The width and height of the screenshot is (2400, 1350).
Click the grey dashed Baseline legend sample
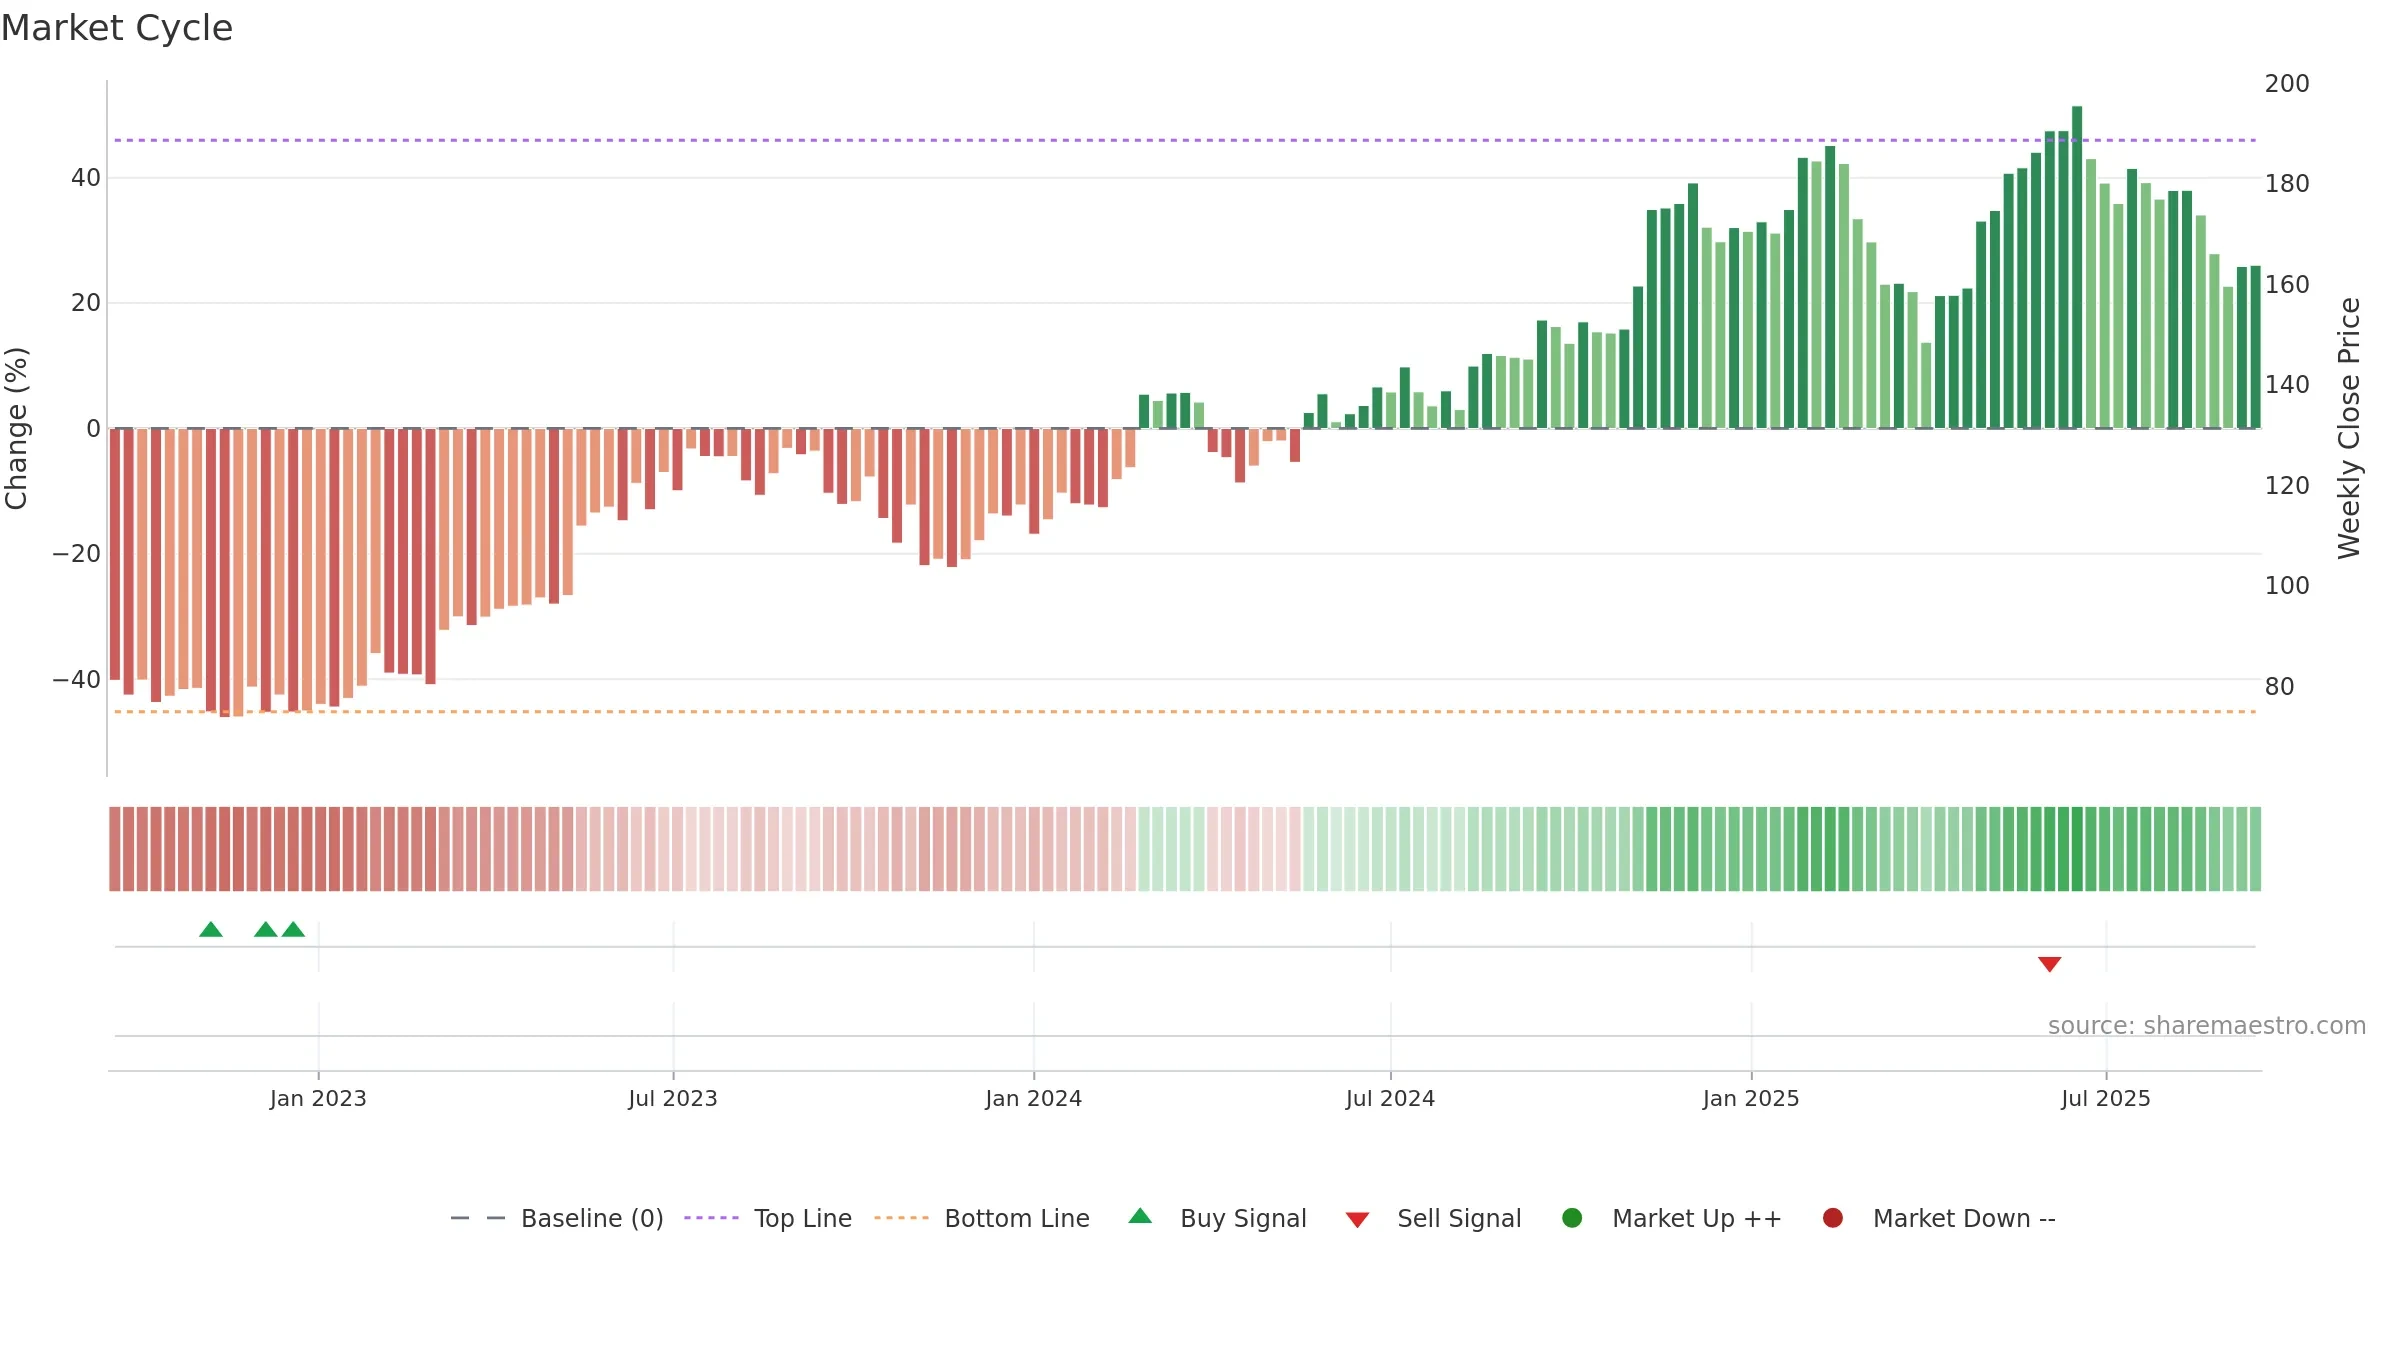[x=478, y=1218]
